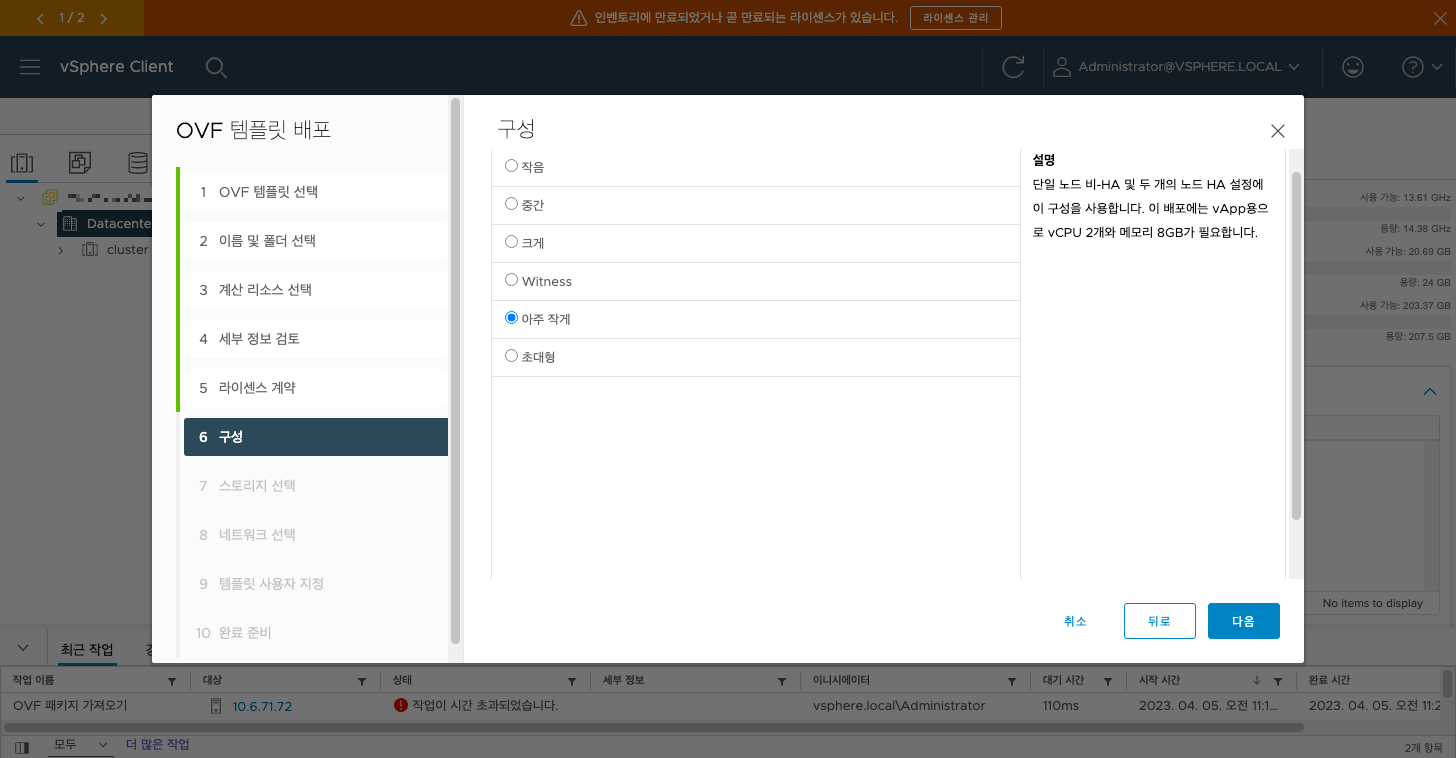Screen dimensions: 1456x758
Task: Select the 작음 configuration option
Action: tap(511, 166)
